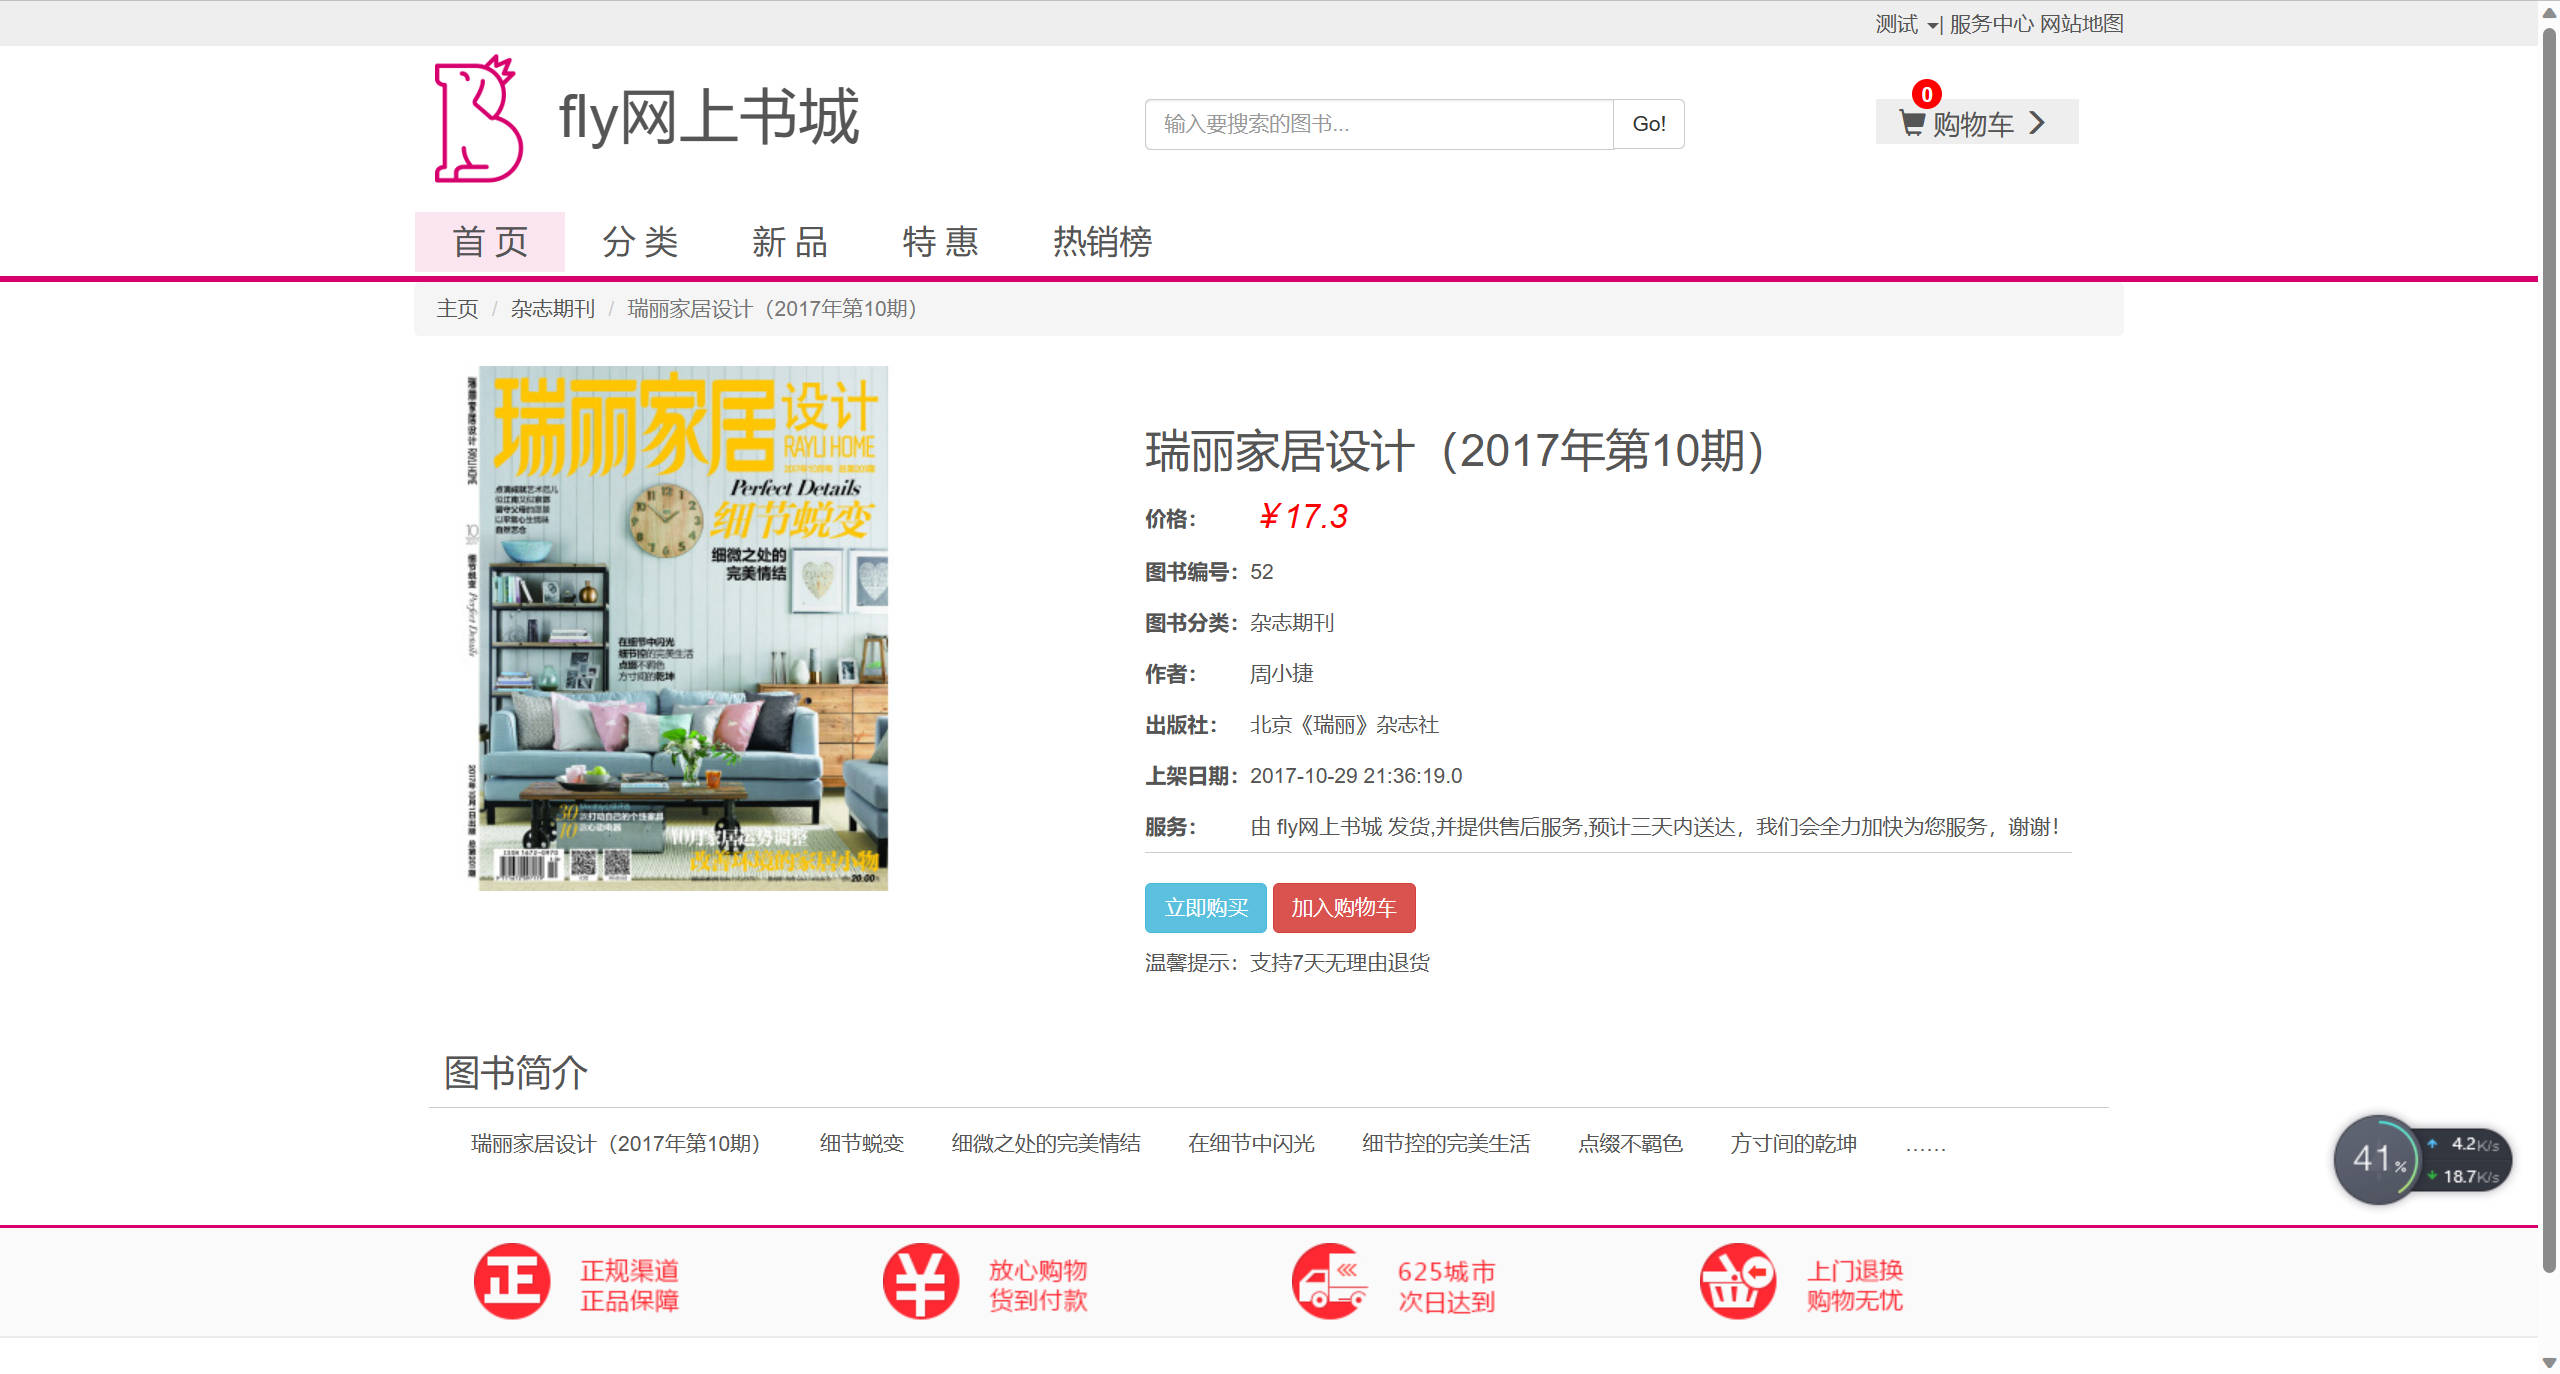Image resolution: width=2560 pixels, height=1374 pixels.
Task: Focus the book search input field
Action: click(x=1378, y=124)
